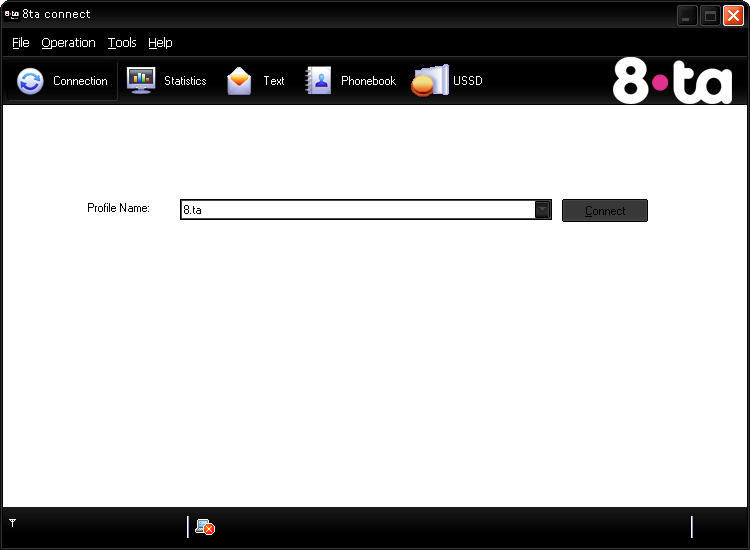Minimize the 8ta connect window
This screenshot has height=550, width=750.
[687, 16]
